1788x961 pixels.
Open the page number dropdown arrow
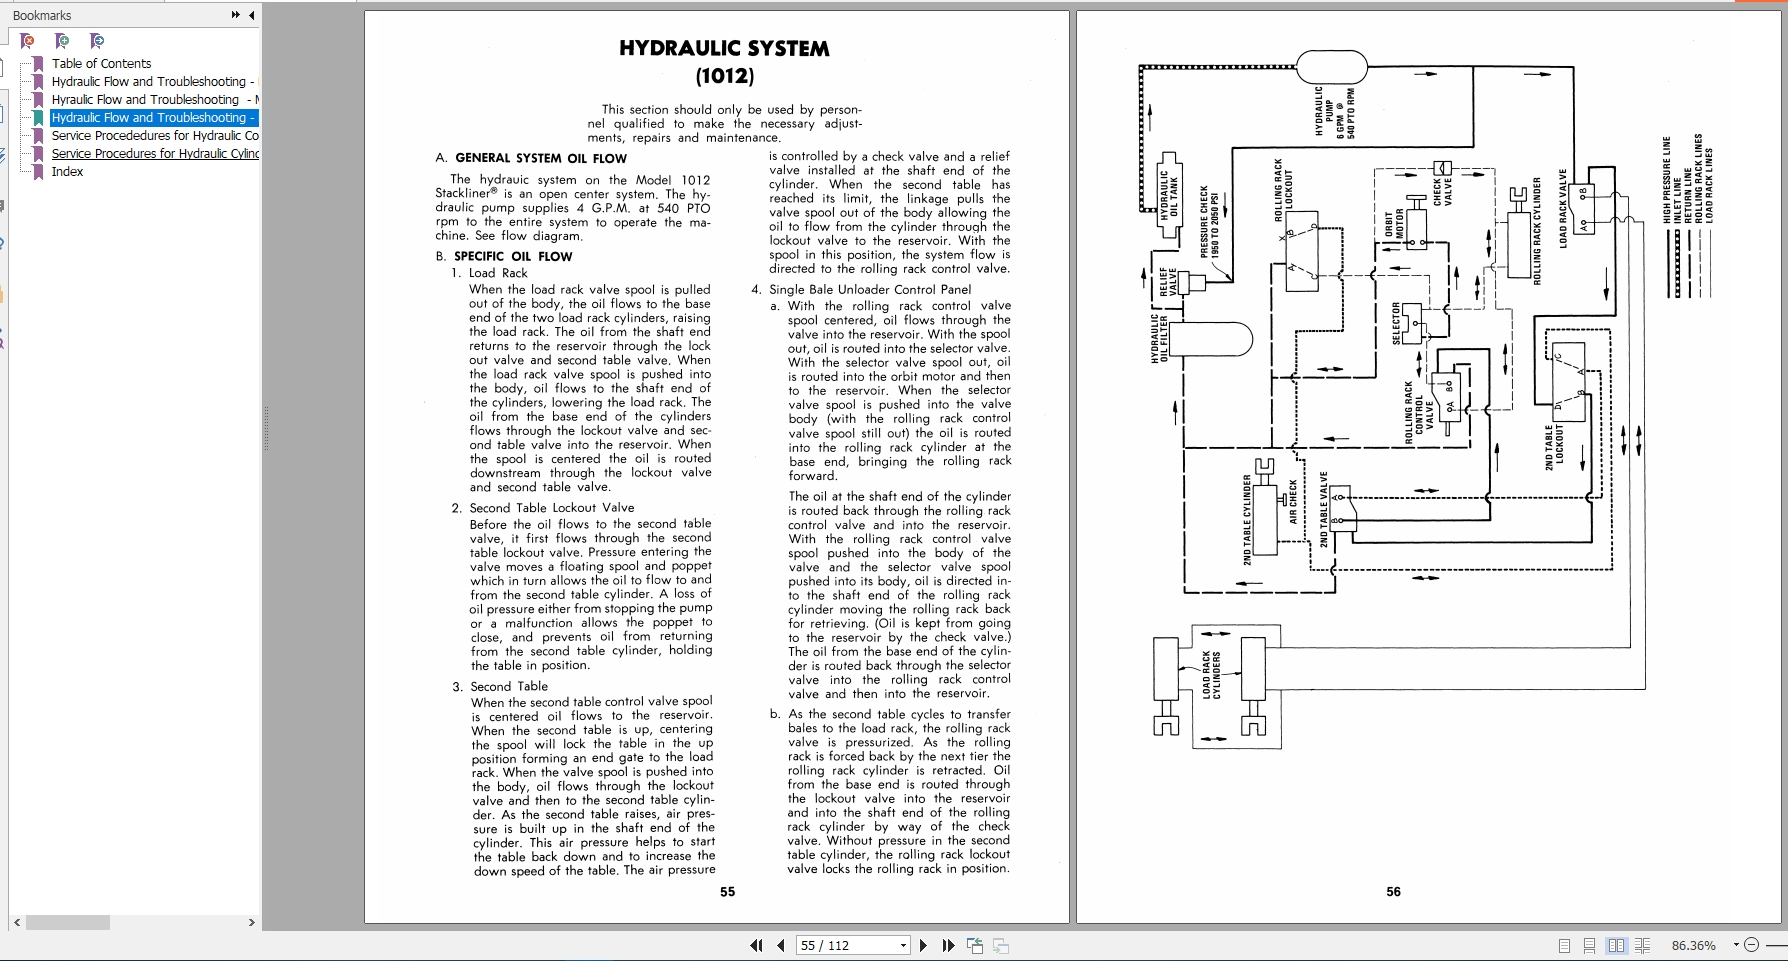point(903,945)
